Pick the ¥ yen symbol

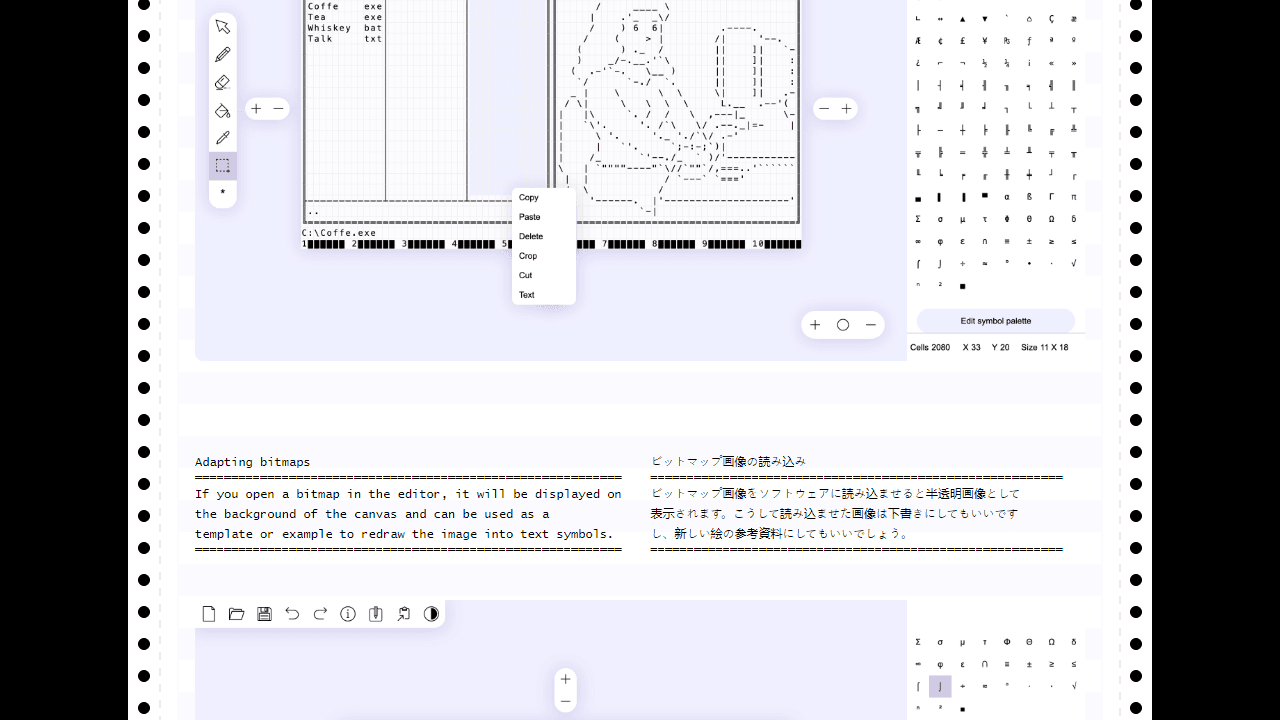point(985,41)
